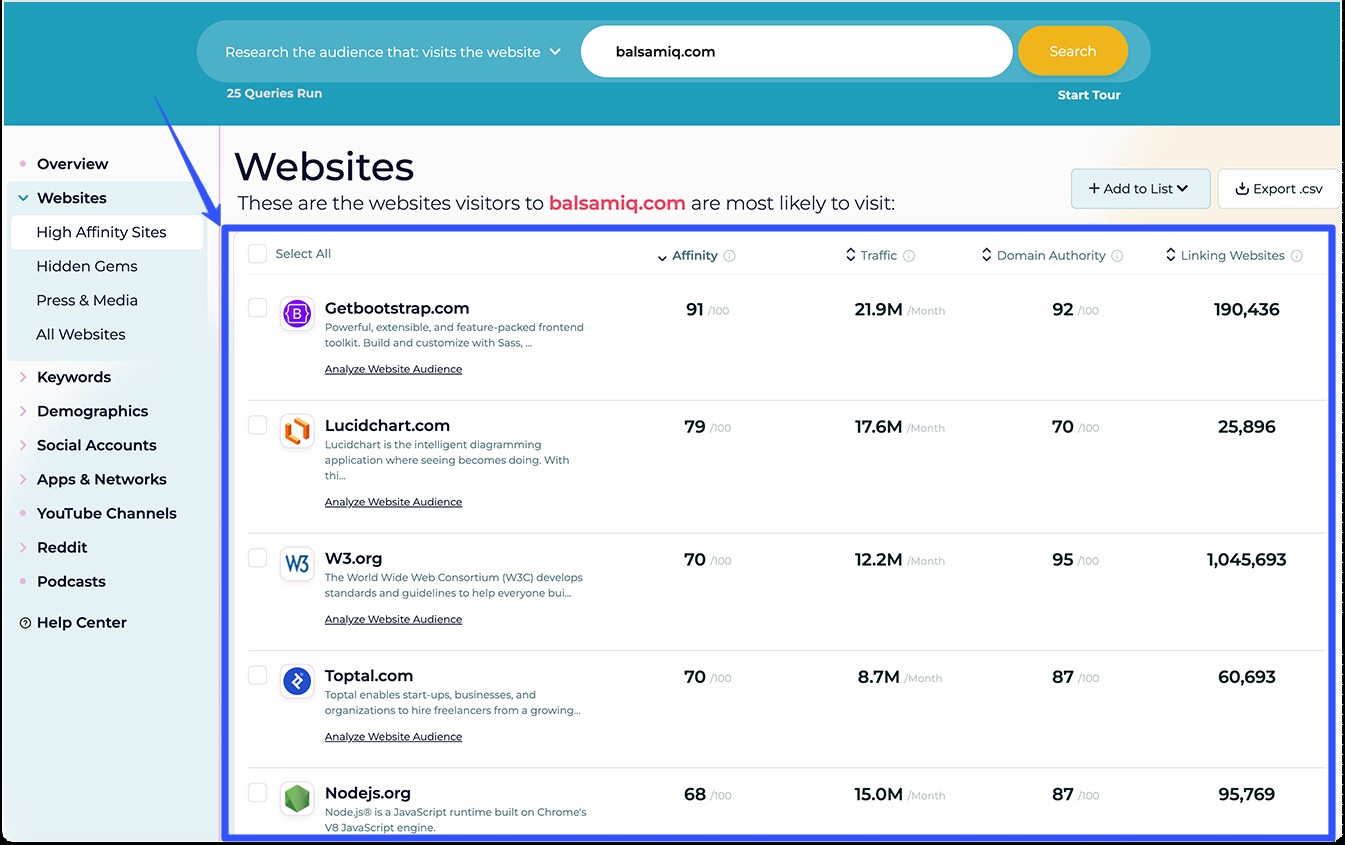Collapse the Websites section in sidebar
The width and height of the screenshot is (1345, 845).
pos(23,197)
